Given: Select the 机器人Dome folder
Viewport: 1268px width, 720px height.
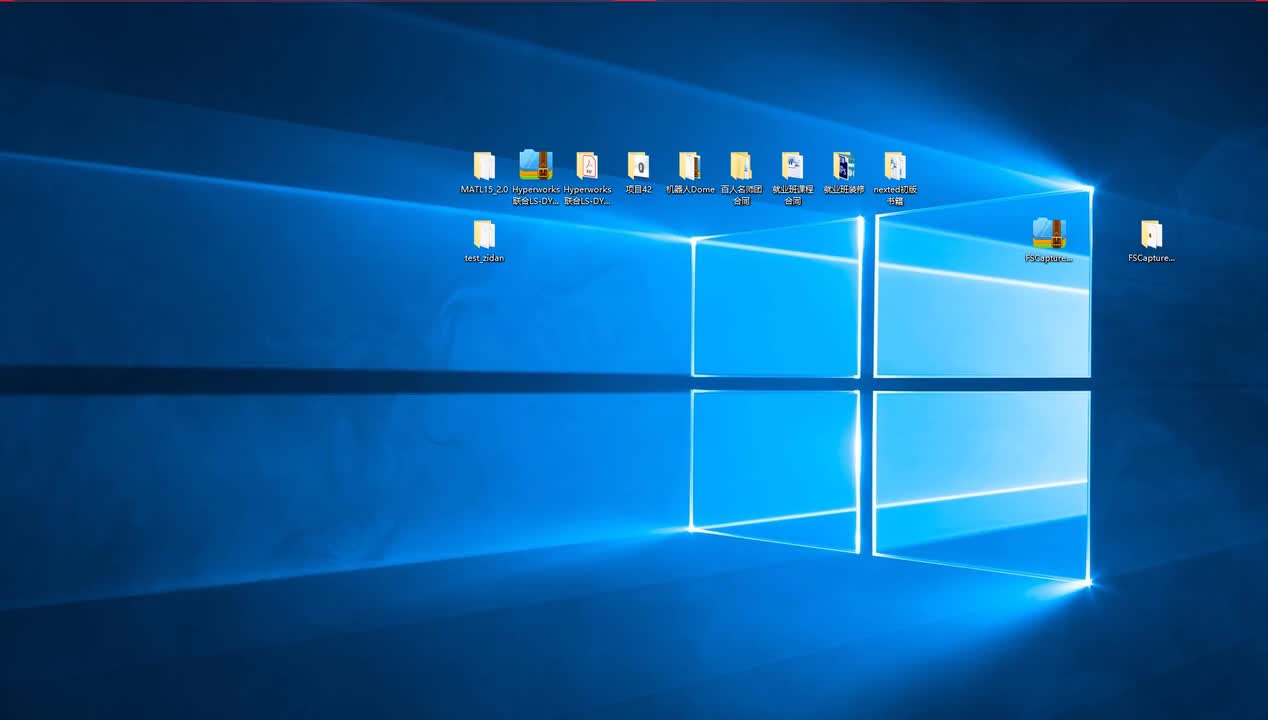Looking at the screenshot, I should click(690, 166).
